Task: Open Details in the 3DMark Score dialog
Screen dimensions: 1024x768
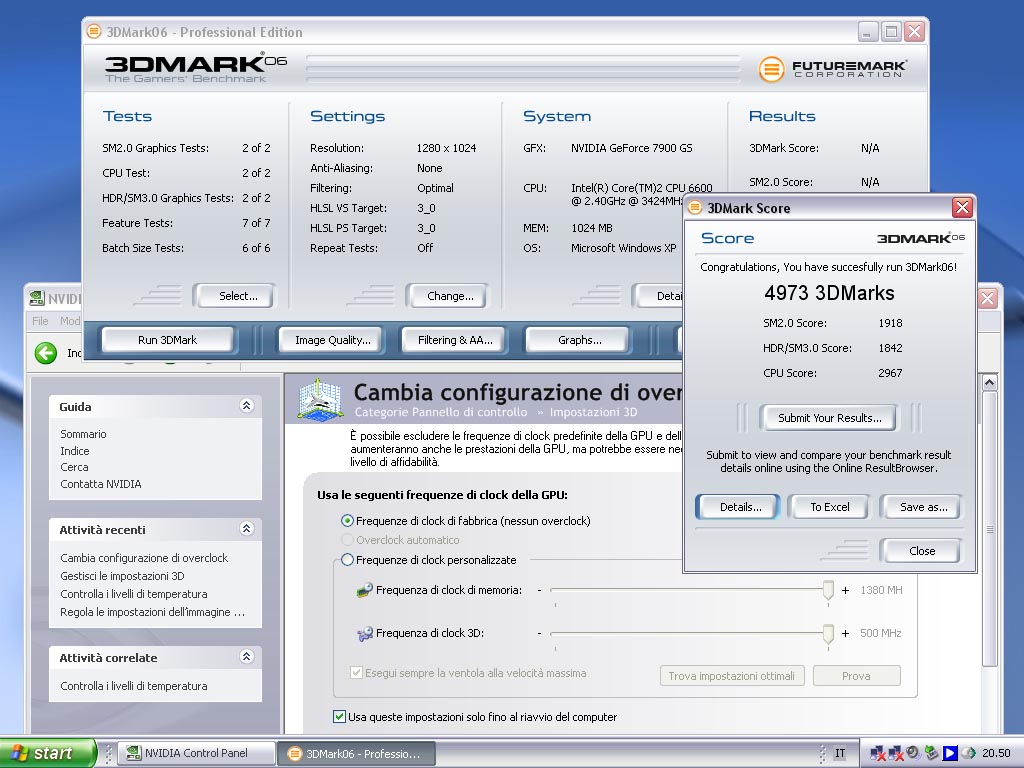Action: point(740,507)
